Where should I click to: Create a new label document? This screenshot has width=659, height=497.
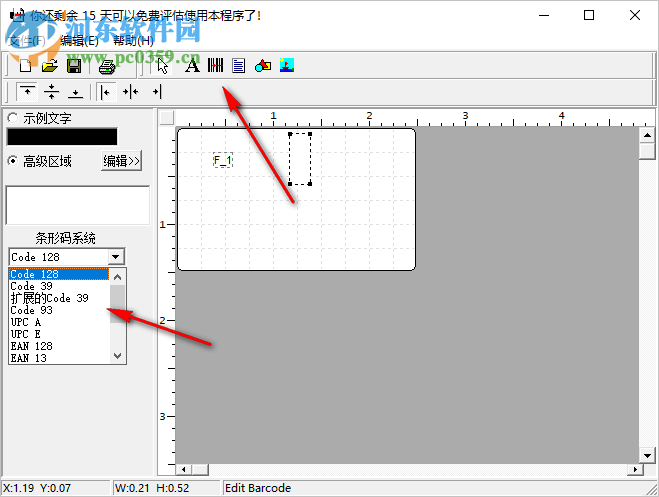click(x=26, y=66)
